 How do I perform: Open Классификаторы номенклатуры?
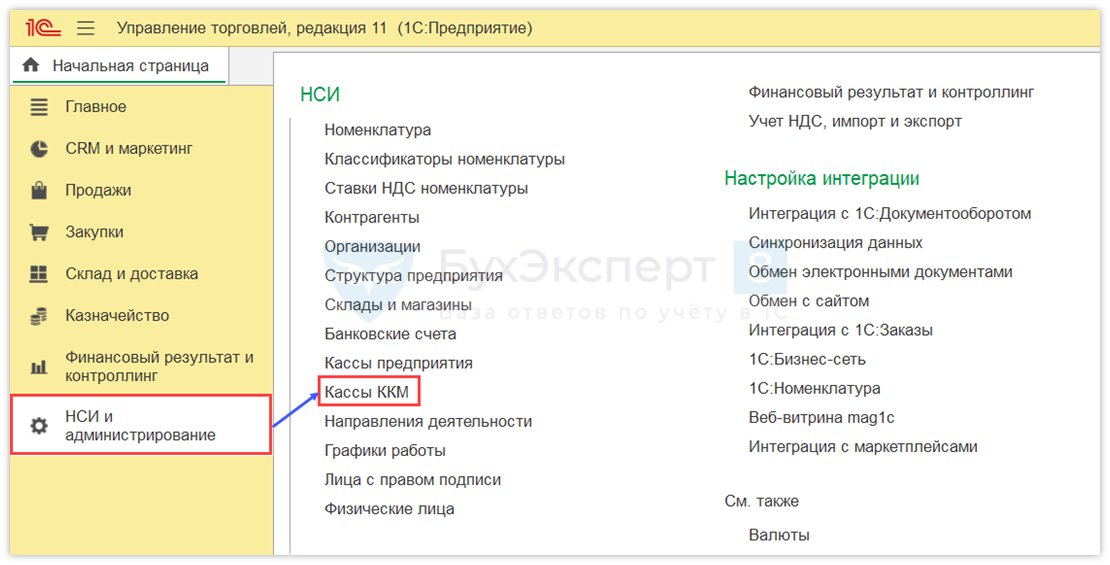click(x=445, y=159)
